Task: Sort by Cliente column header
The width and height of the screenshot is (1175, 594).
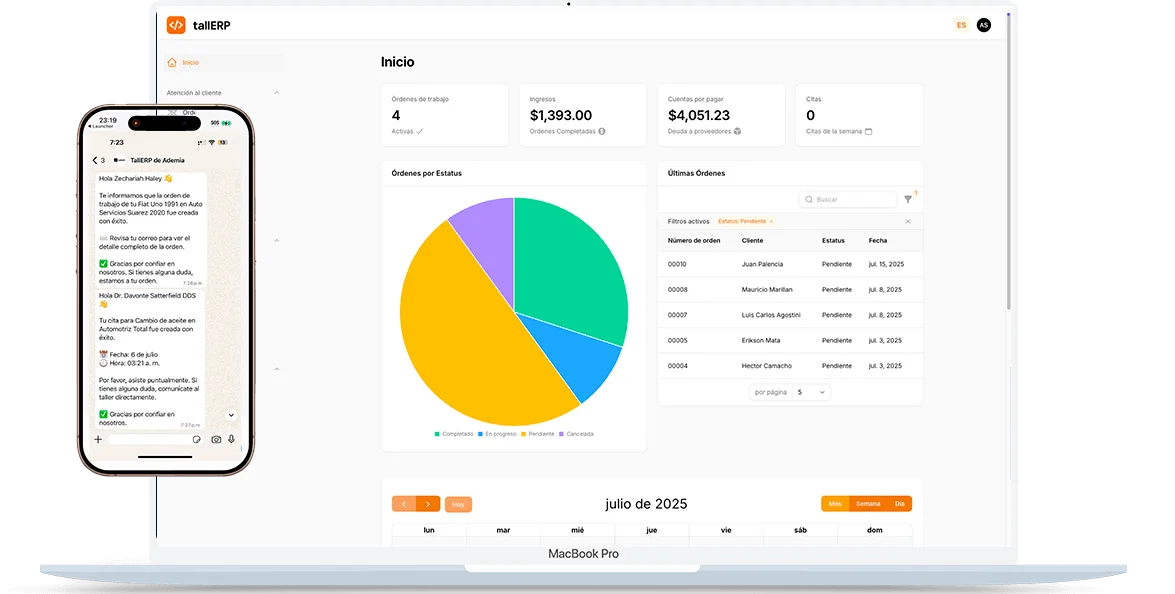Action: point(752,240)
